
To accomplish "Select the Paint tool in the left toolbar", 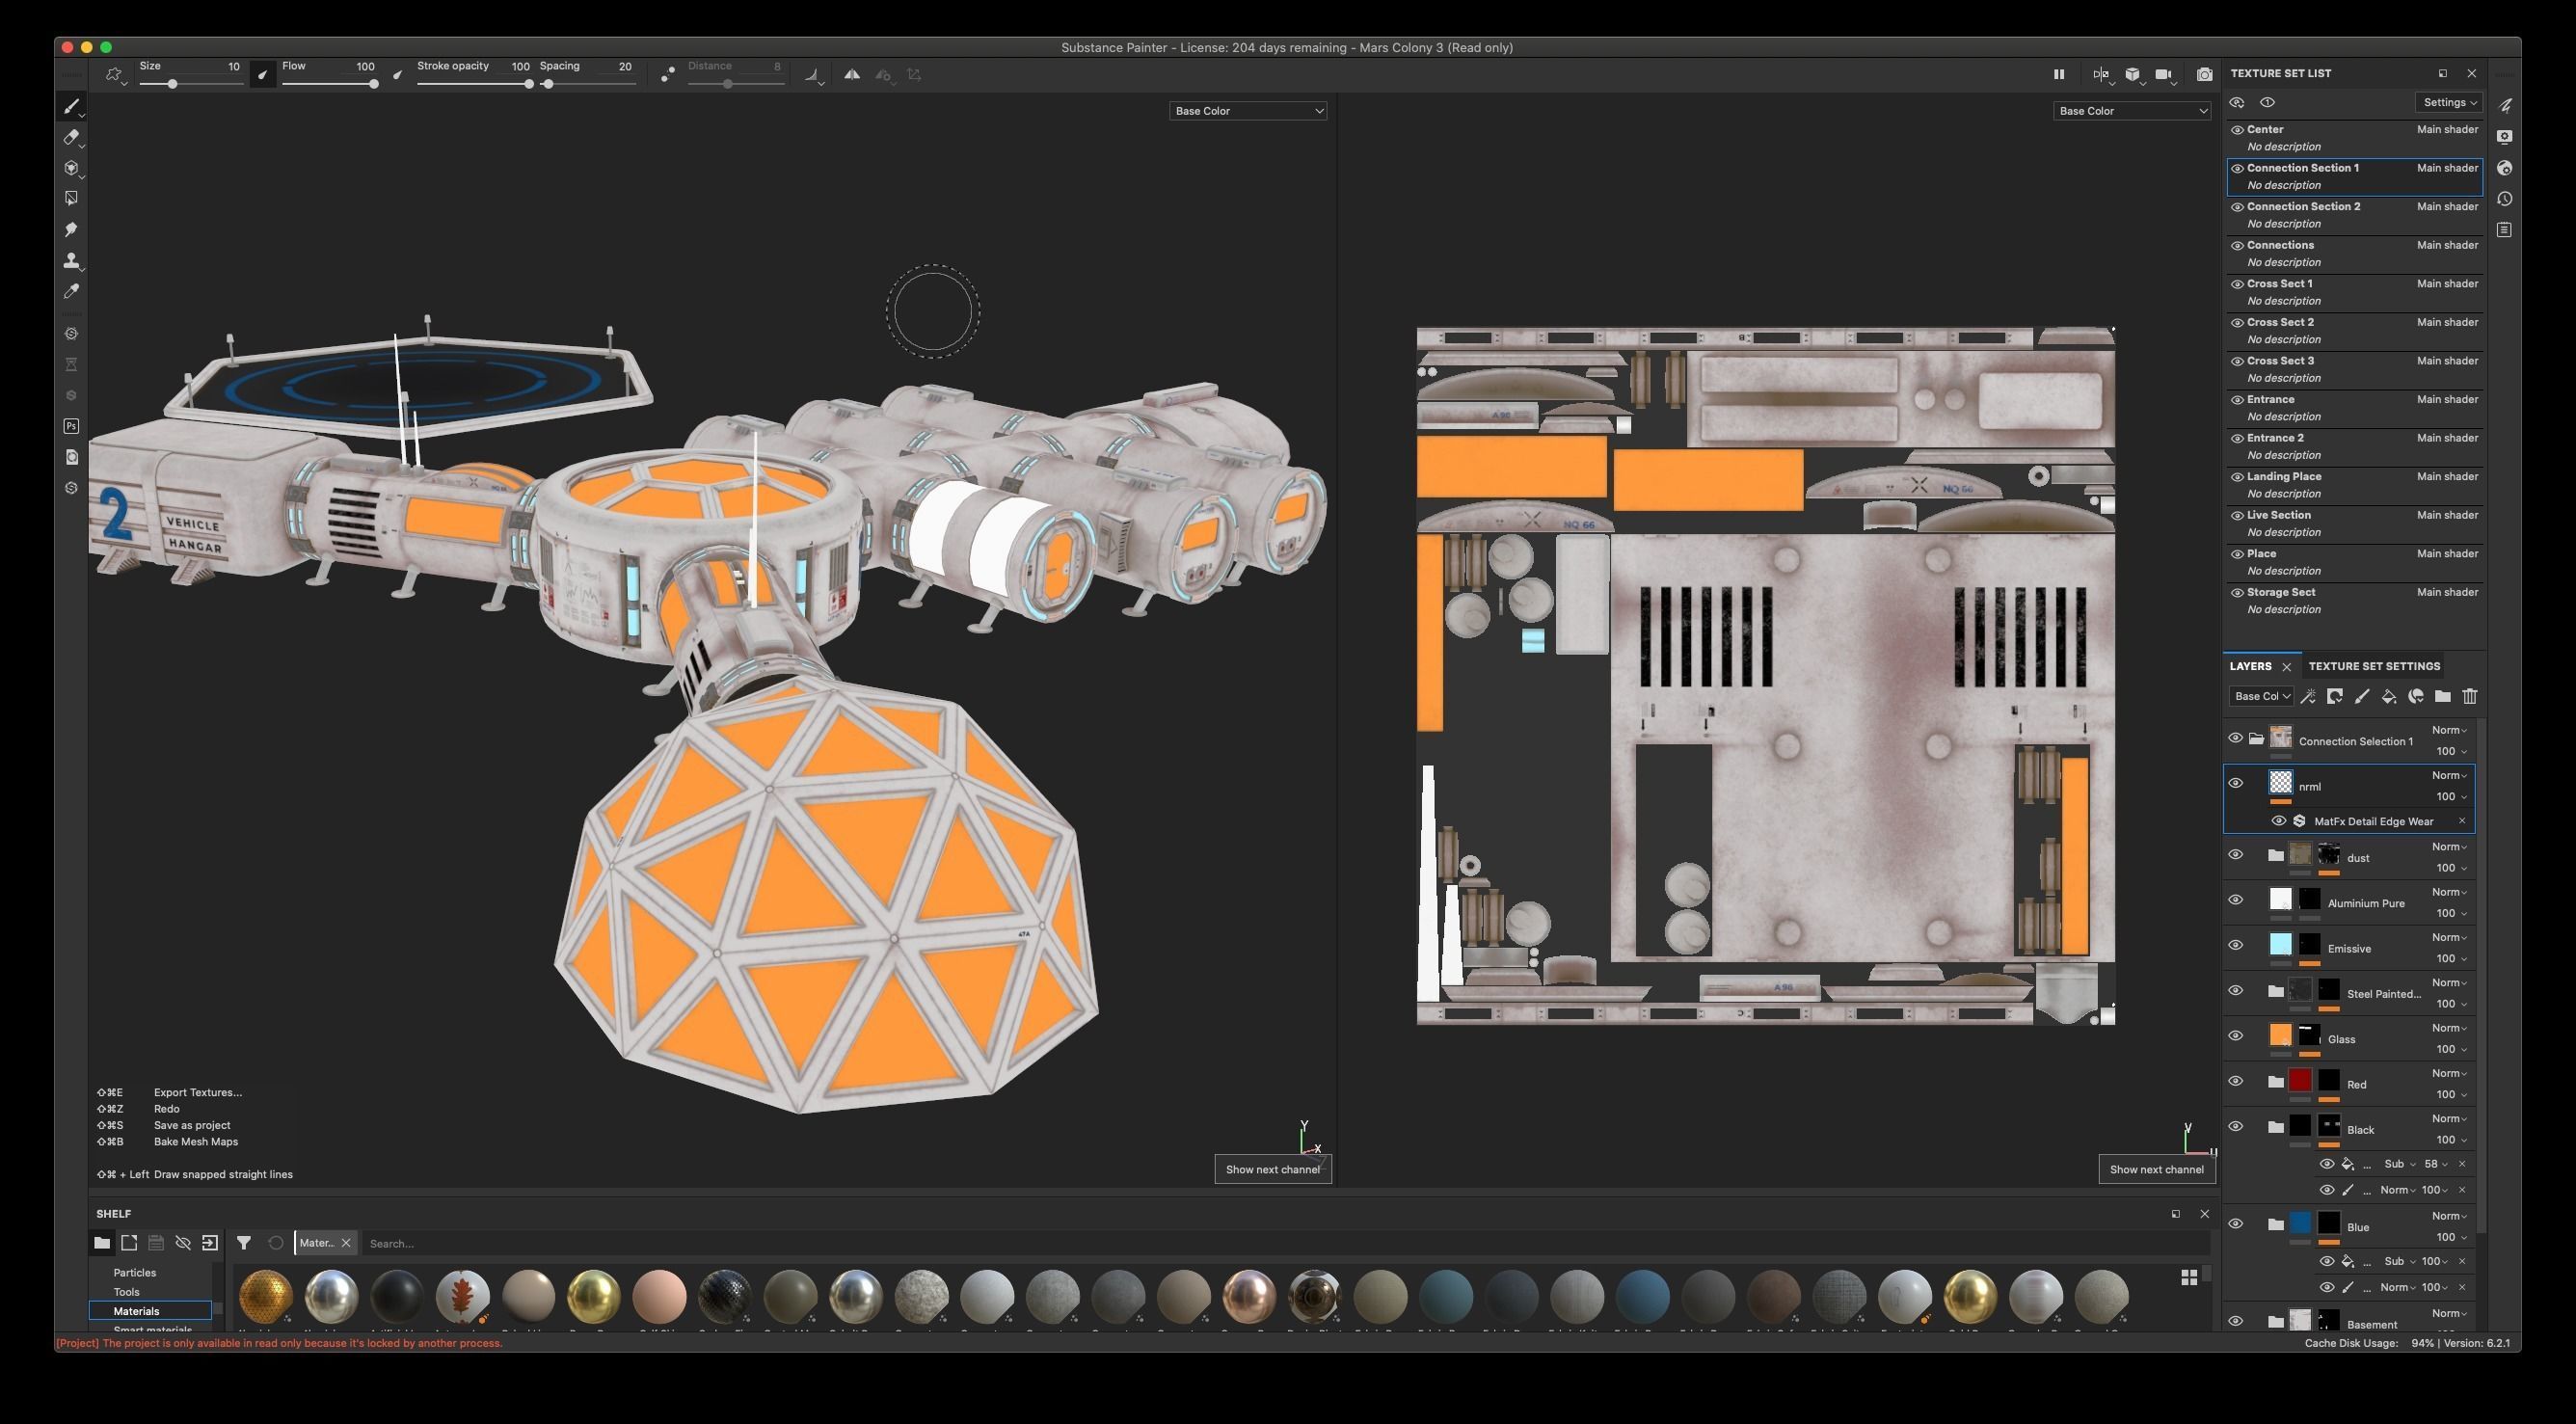I will pos(71,107).
